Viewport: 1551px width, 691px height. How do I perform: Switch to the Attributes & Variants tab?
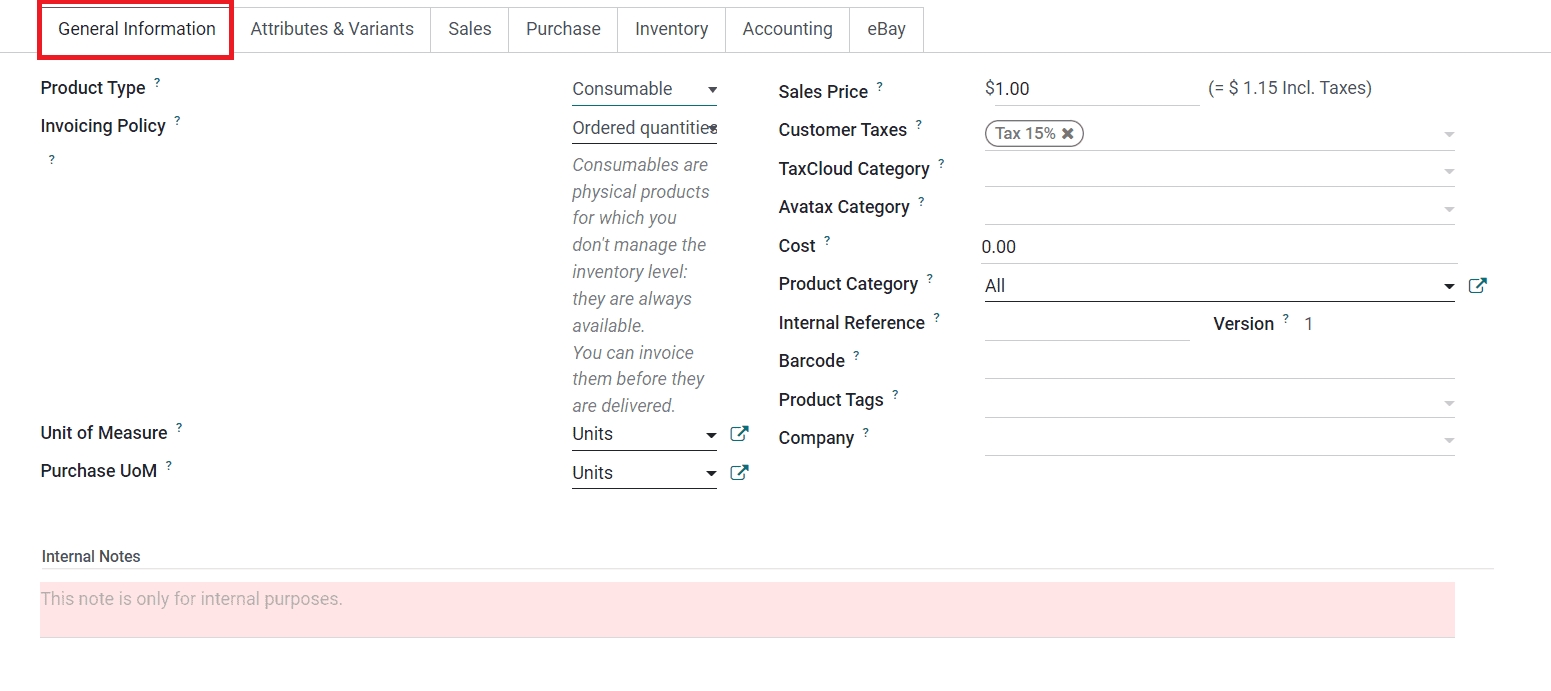(332, 29)
